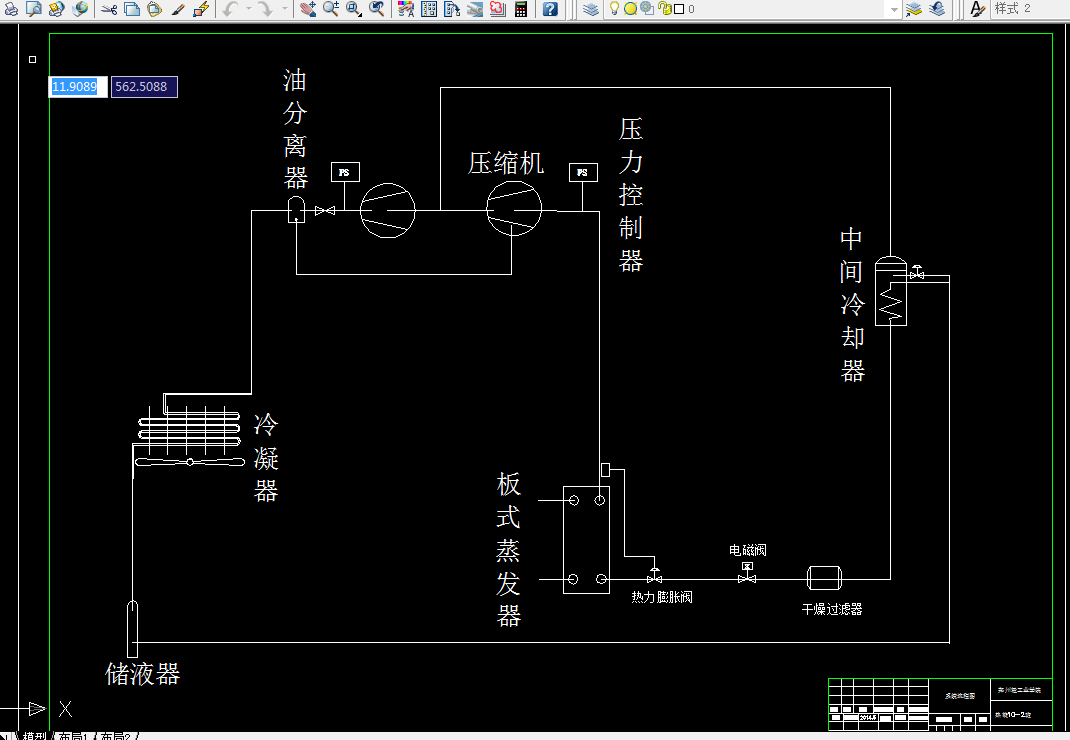The height and width of the screenshot is (740, 1070).
Task: Select the liquid receiver symbol above 储液器
Action: (x=132, y=629)
